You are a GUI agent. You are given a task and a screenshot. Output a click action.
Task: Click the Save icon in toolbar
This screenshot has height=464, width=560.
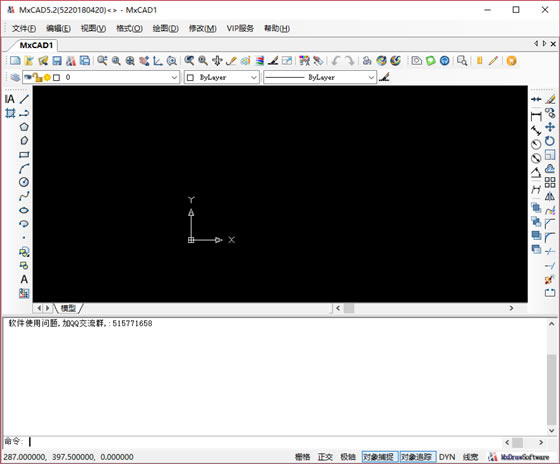coord(57,61)
